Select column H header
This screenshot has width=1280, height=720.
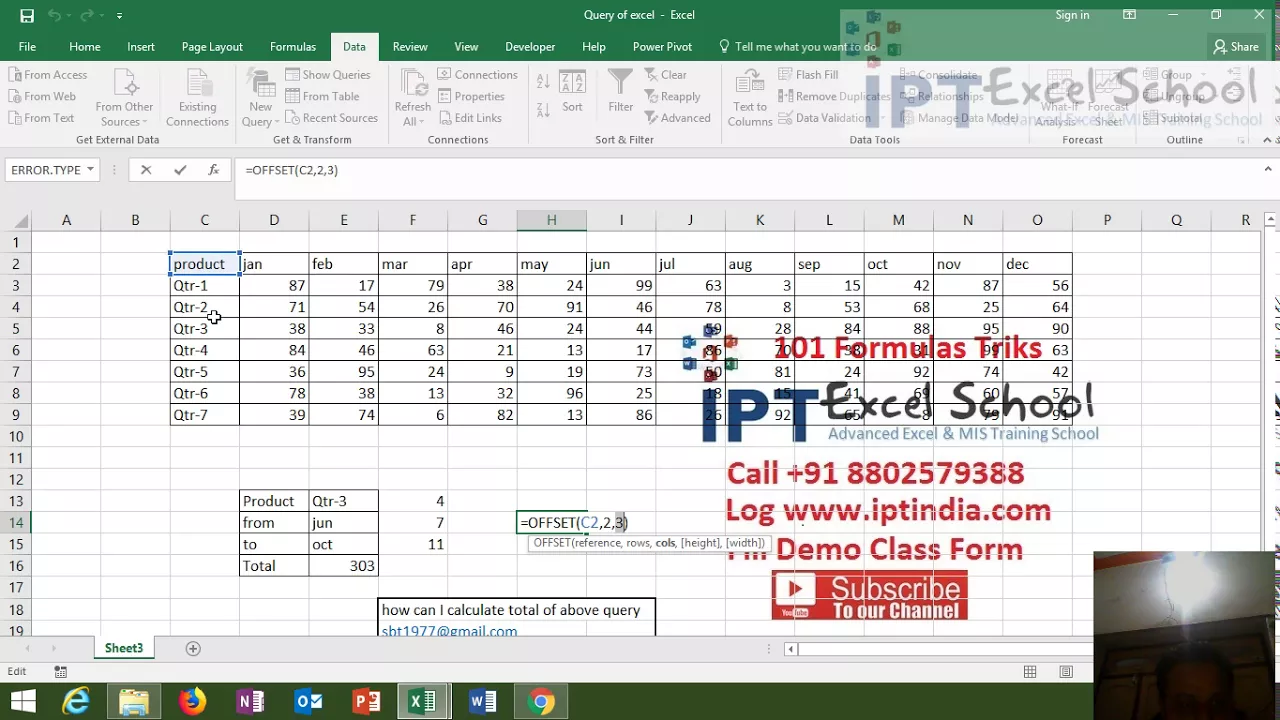(551, 220)
